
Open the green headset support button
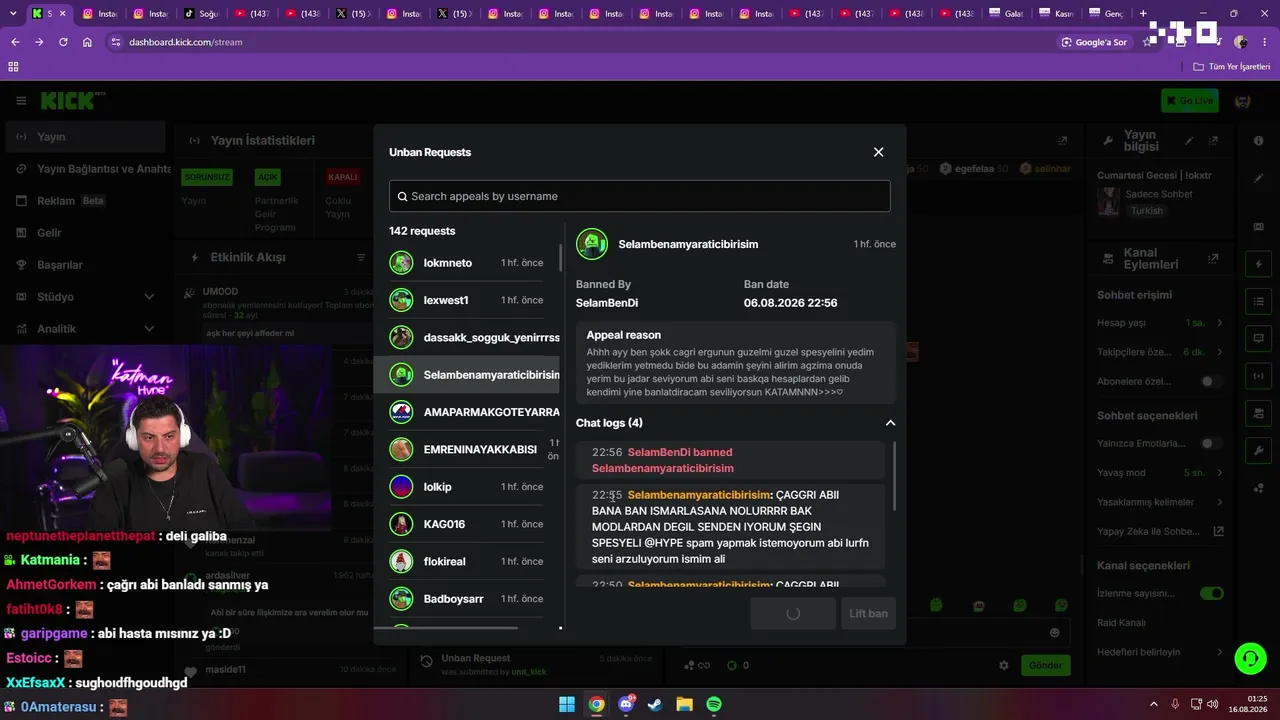point(1250,657)
